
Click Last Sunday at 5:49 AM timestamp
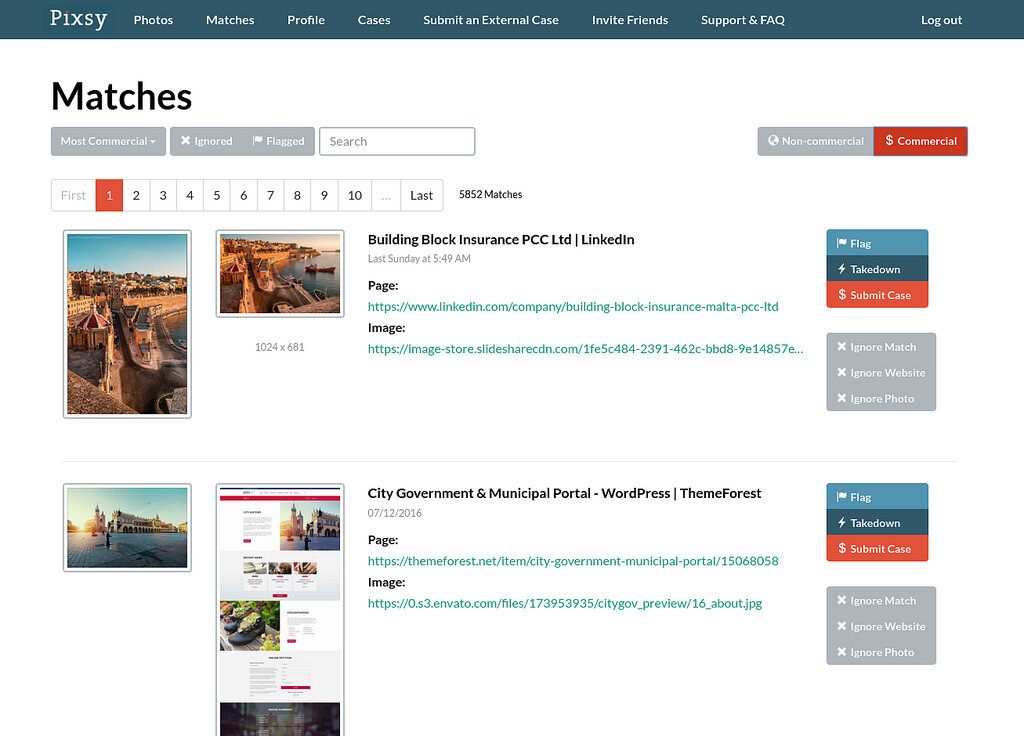pos(419,259)
